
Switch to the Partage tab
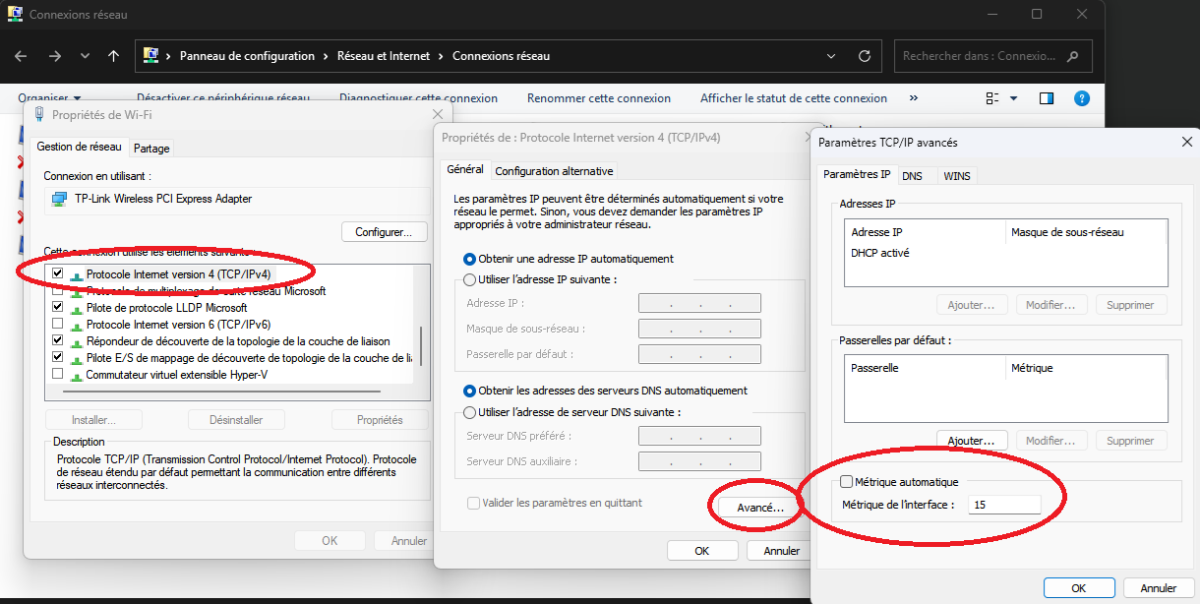coord(152,148)
